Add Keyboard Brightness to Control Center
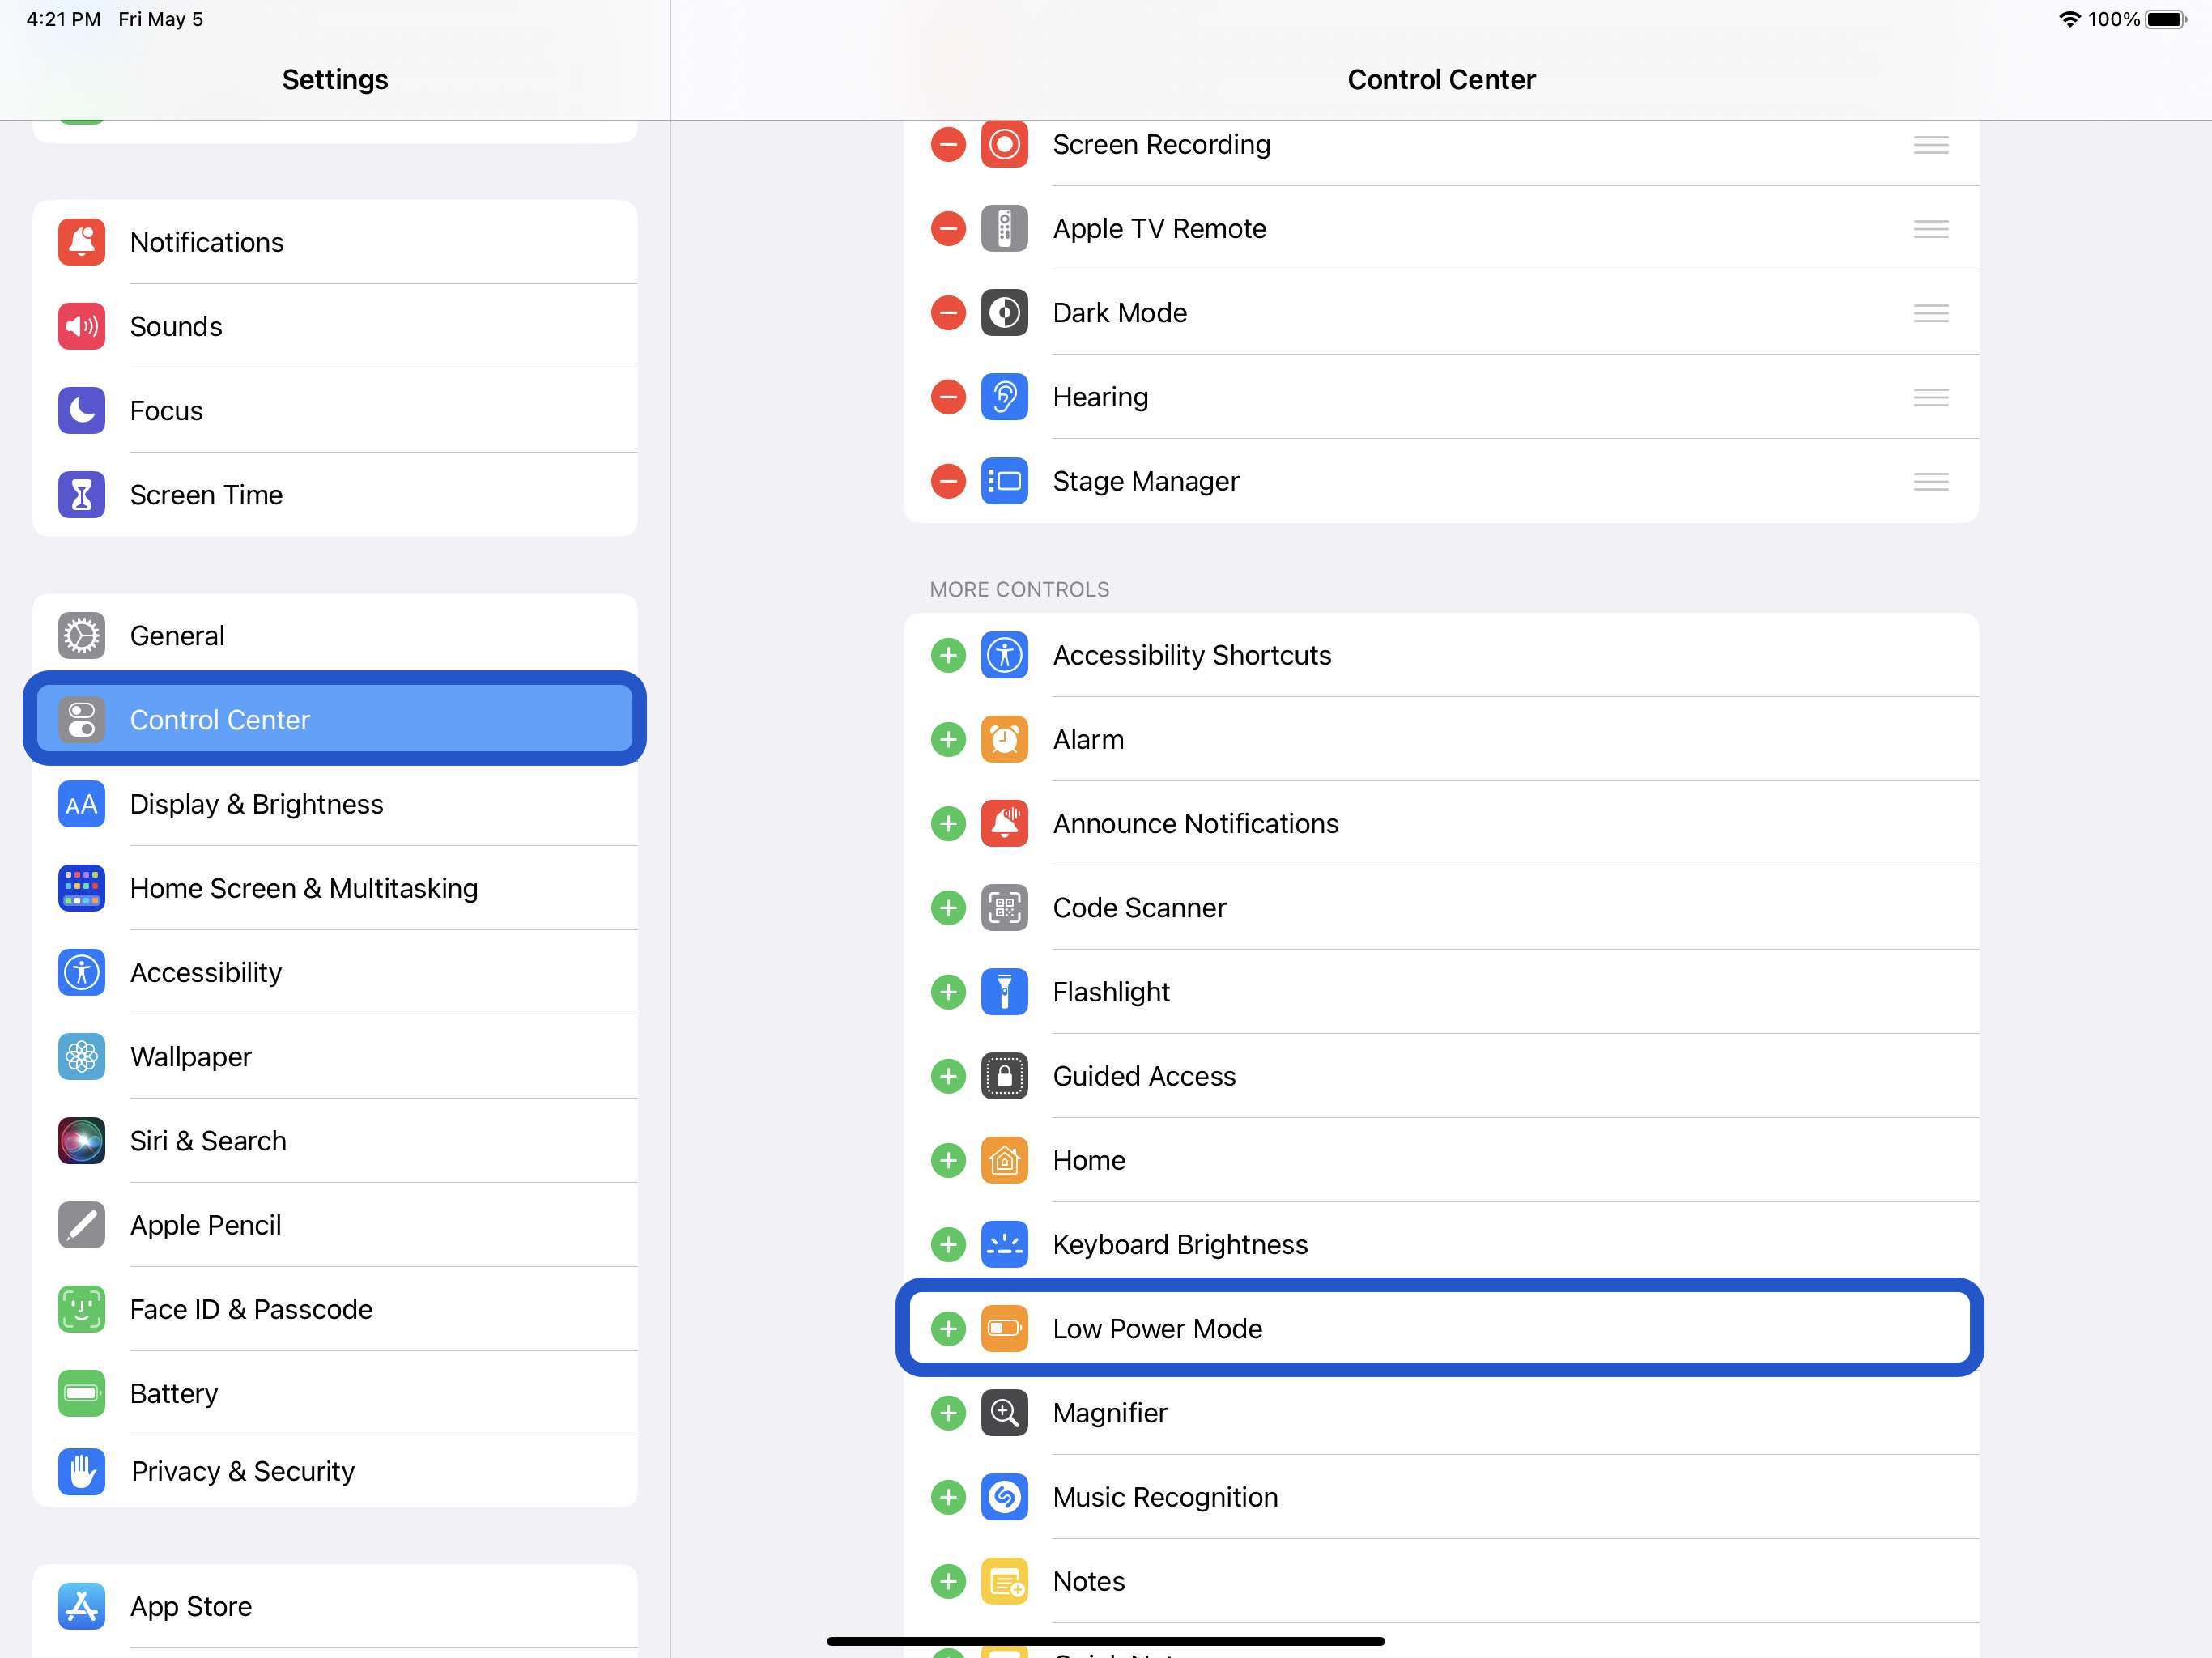 point(947,1243)
